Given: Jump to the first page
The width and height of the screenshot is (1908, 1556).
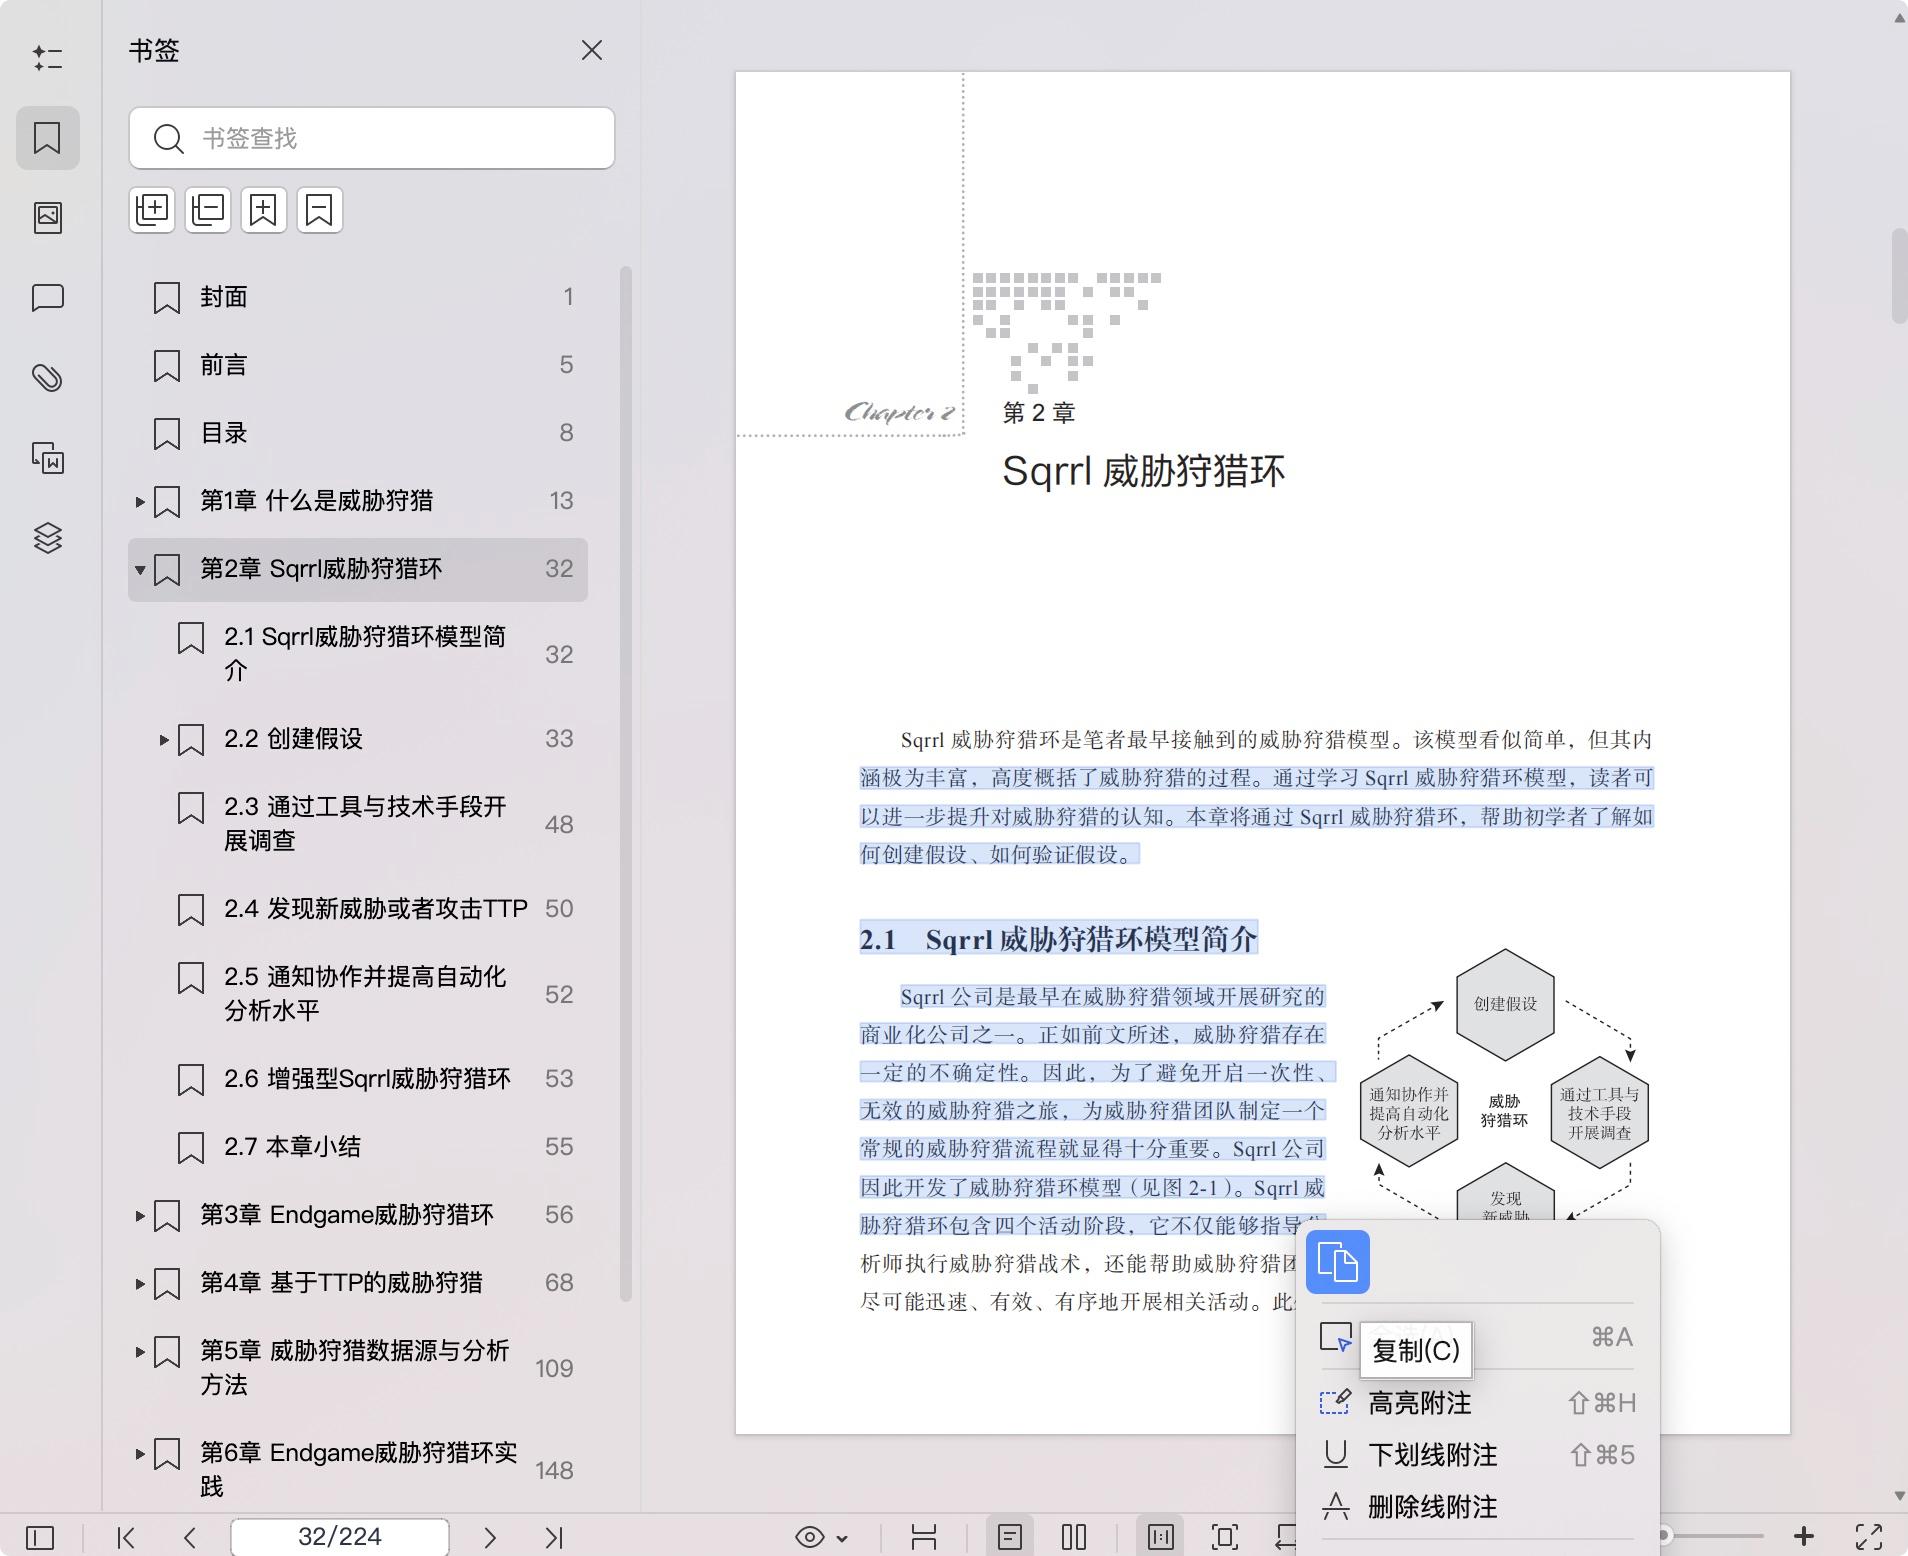Looking at the screenshot, I should 126,1537.
